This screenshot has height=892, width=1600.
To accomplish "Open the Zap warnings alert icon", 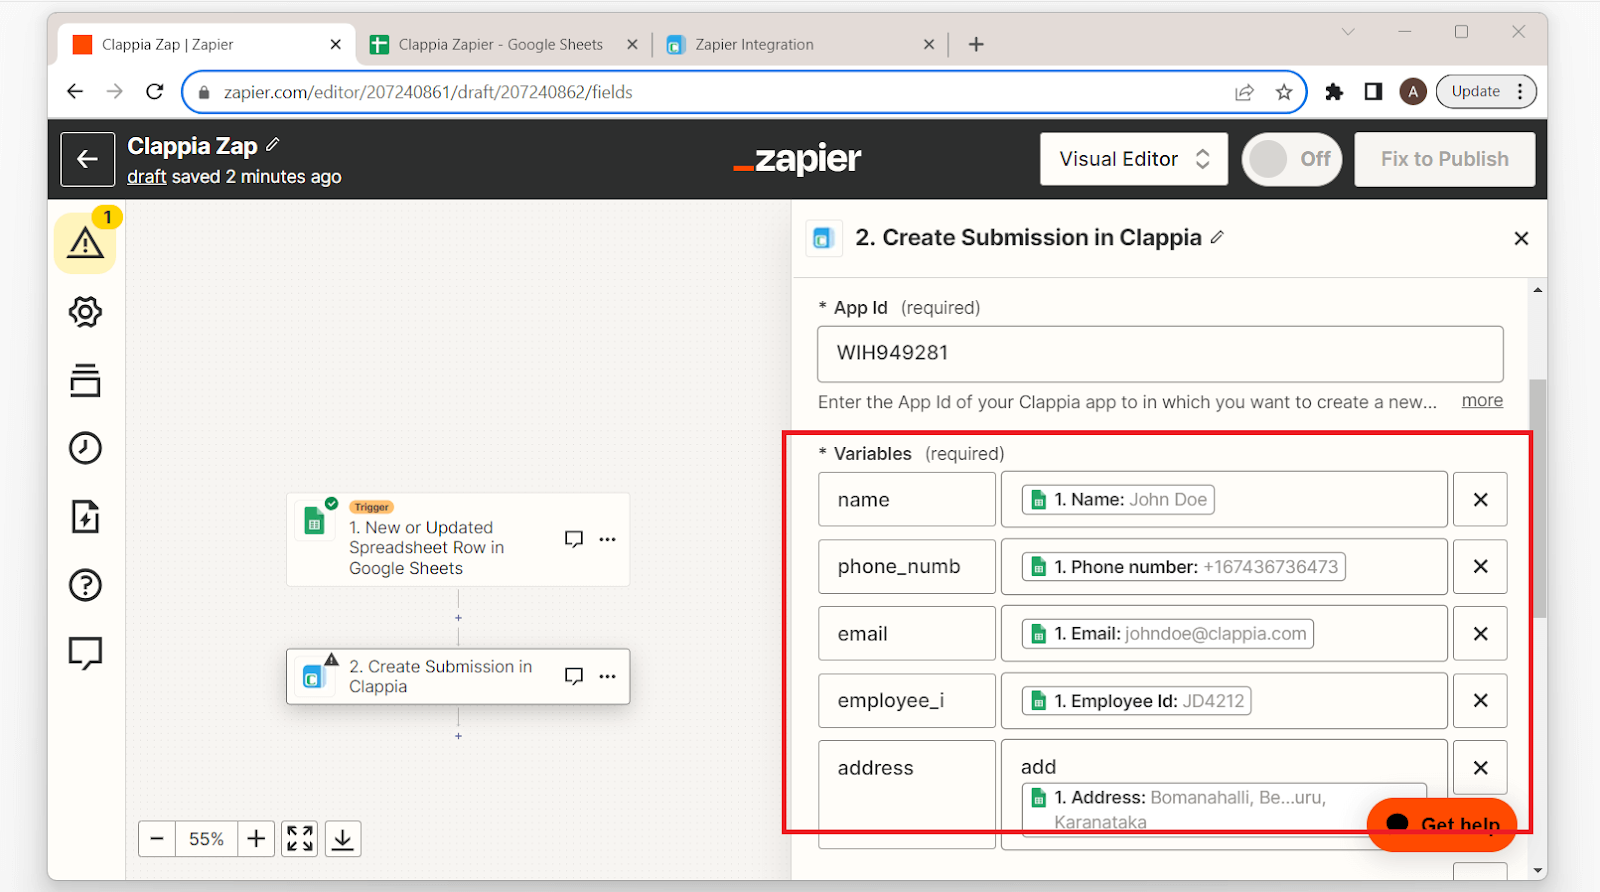I will [x=85, y=243].
